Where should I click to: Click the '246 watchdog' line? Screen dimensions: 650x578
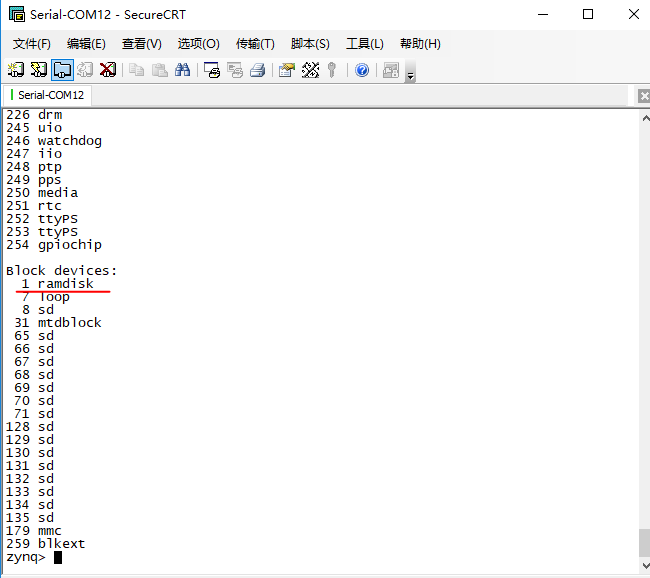53,141
